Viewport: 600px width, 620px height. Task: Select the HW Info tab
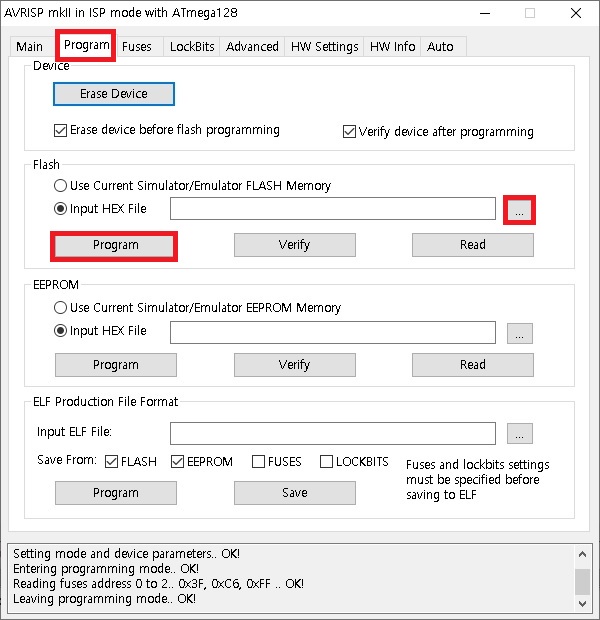click(x=392, y=47)
